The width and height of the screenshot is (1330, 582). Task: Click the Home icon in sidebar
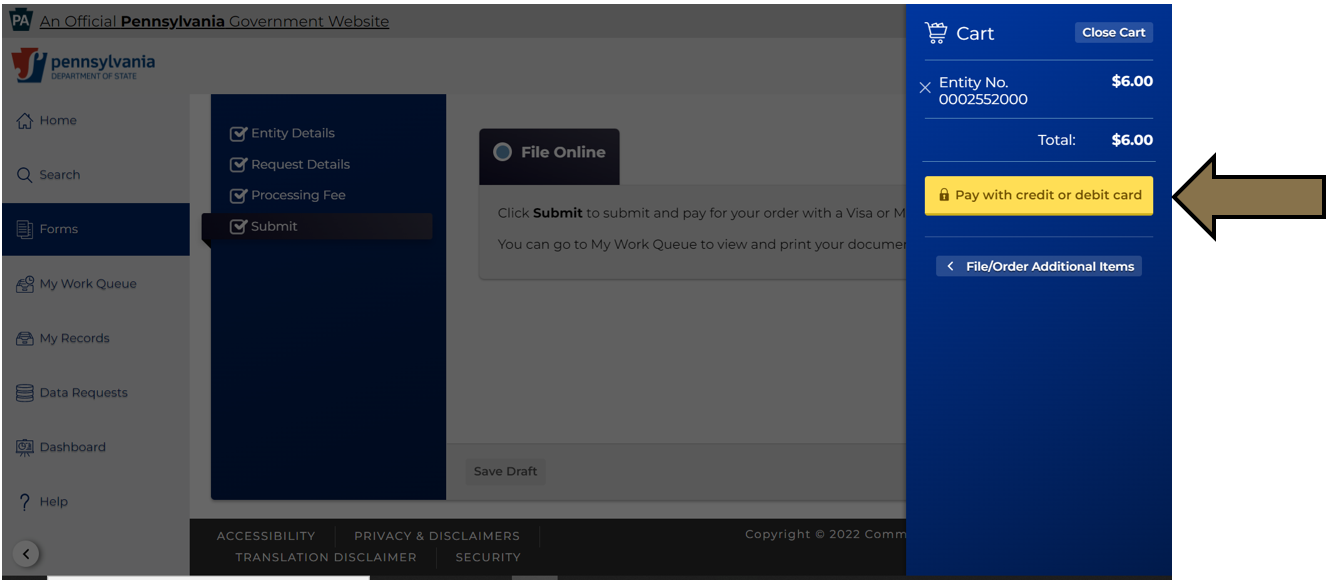click(x=25, y=121)
